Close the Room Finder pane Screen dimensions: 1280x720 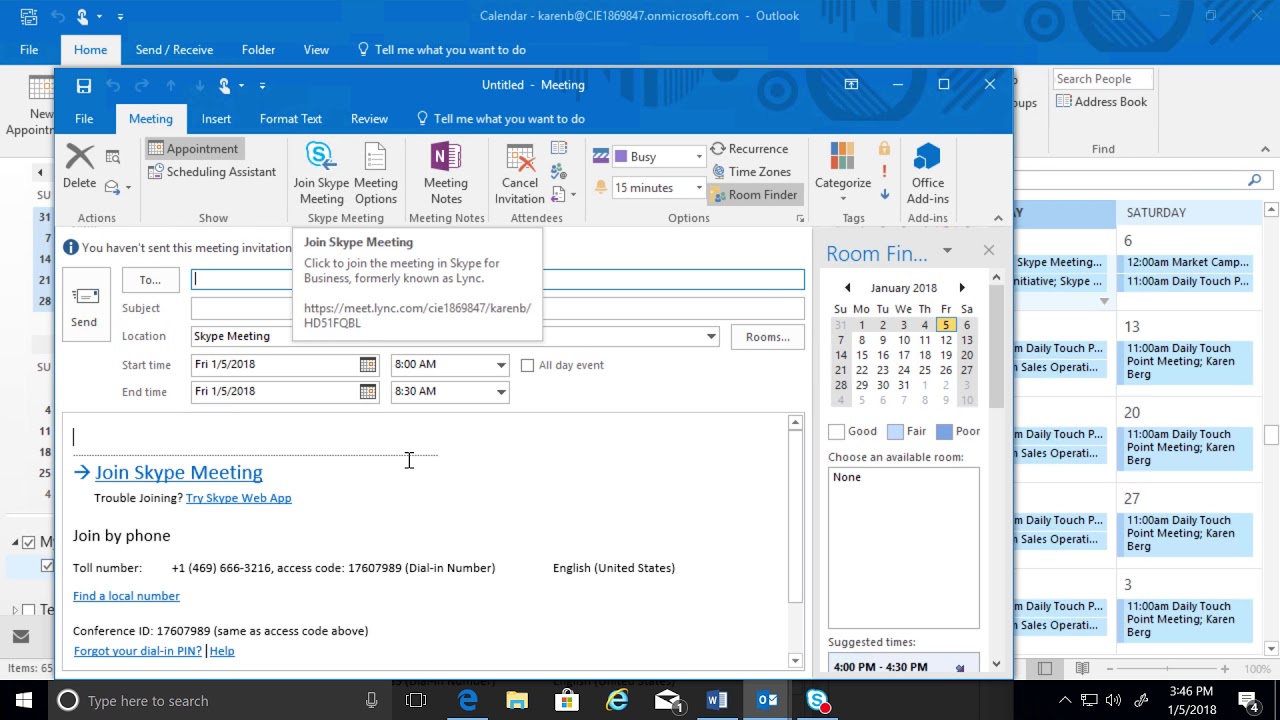tap(989, 251)
